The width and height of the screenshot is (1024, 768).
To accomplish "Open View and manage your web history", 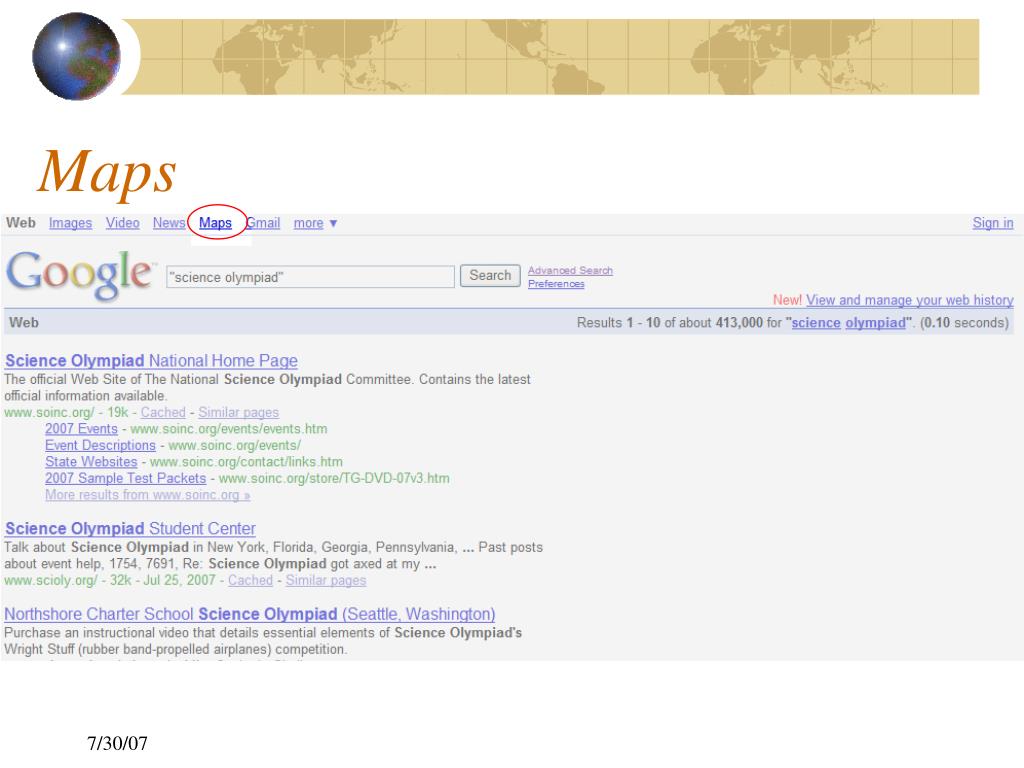I will [910, 300].
